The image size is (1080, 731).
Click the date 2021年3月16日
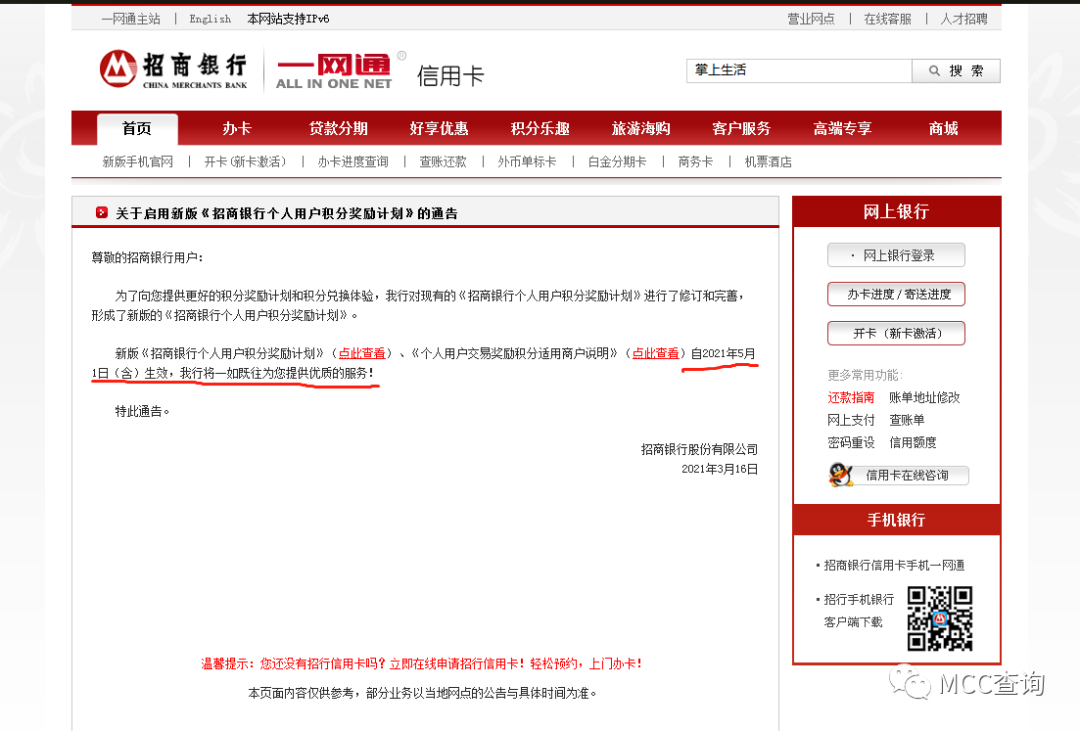(x=719, y=469)
